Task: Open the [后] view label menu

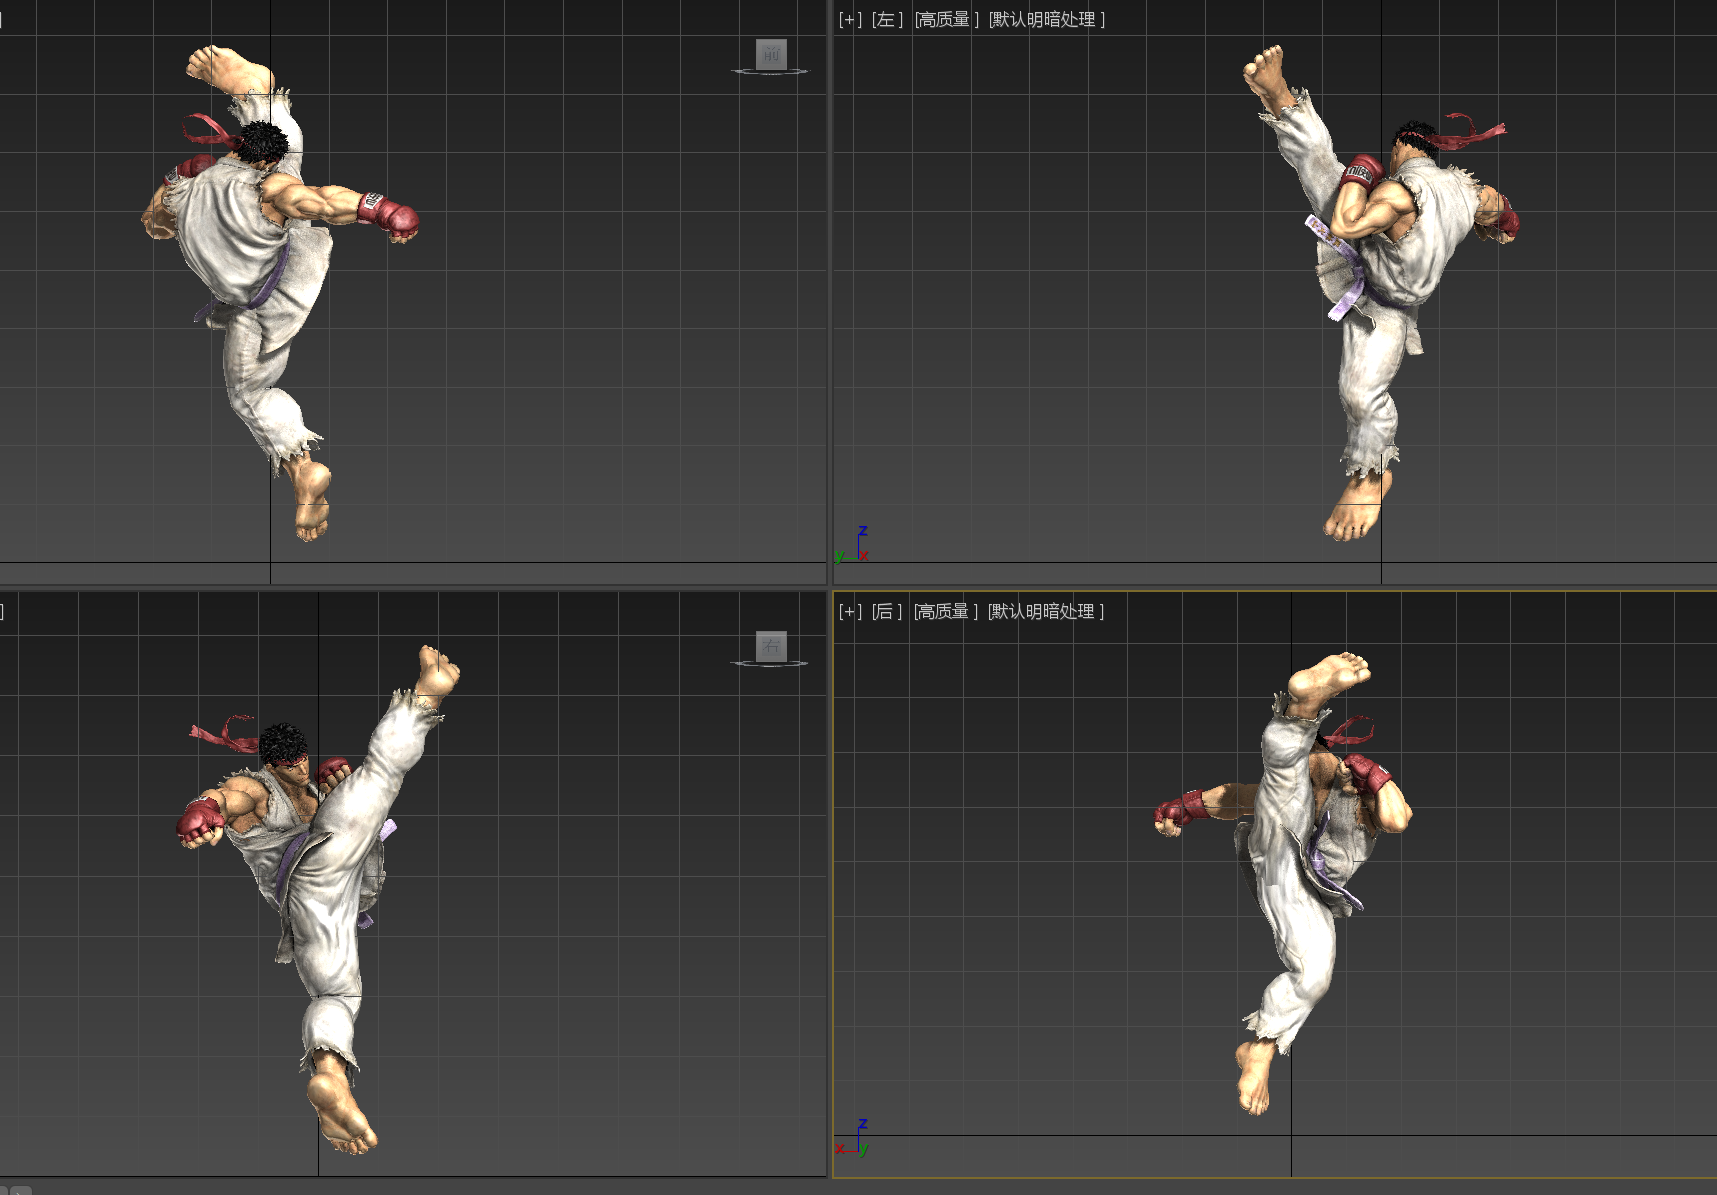Action: click(887, 612)
